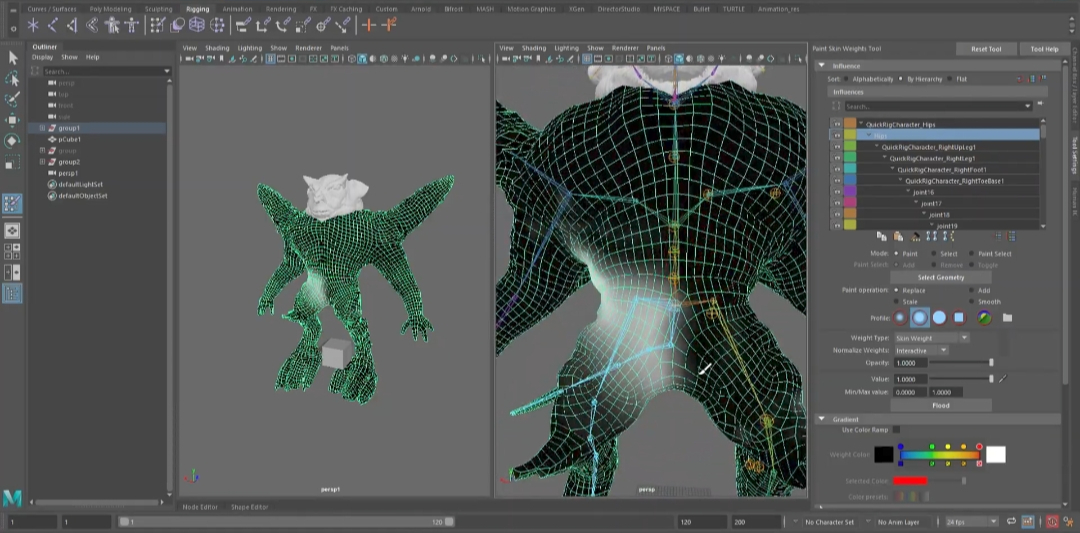Screen dimensions: 1080x533
Task: Click the Cluster deformer shelf icon
Action: tap(218, 25)
